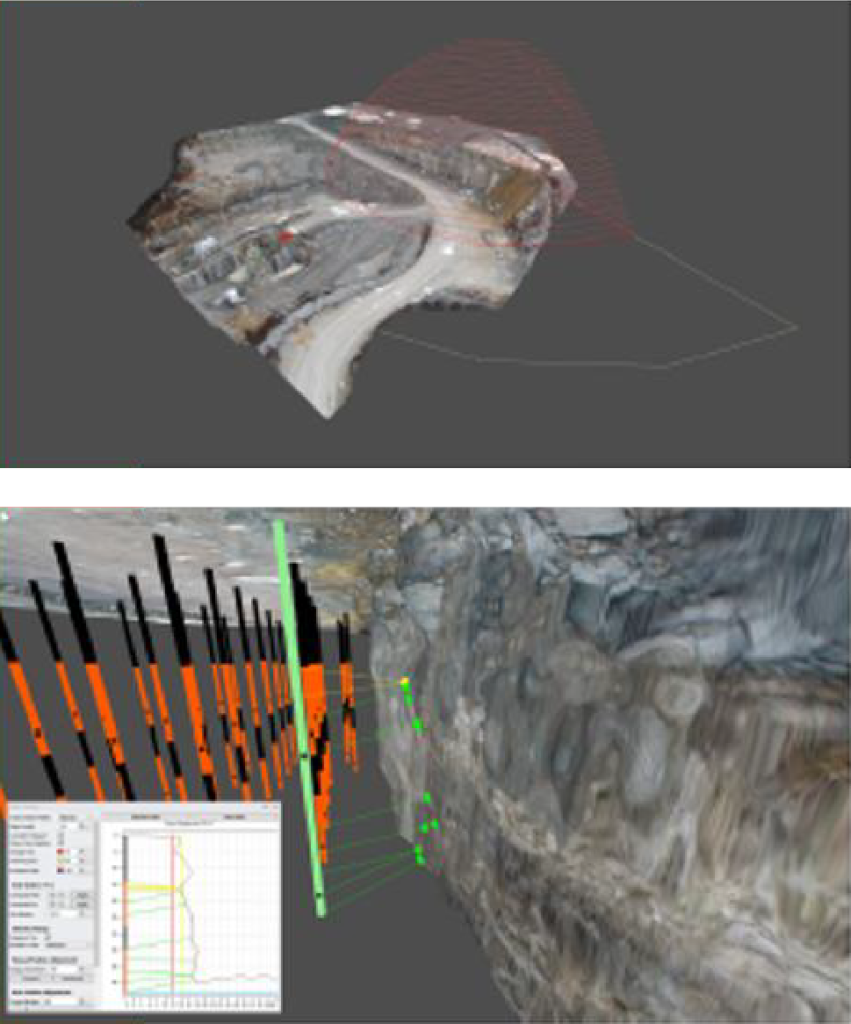Open dropdown beside the yellow color swatch
The height and width of the screenshot is (1024, 851).
[82, 860]
